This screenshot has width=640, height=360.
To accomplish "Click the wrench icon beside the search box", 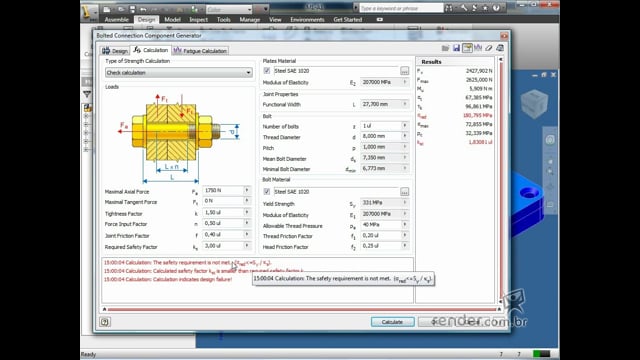I will click(464, 8).
